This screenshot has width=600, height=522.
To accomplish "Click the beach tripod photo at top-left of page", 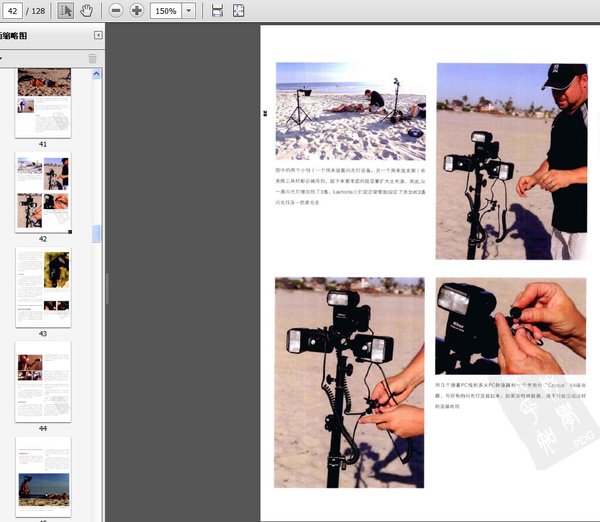I will 350,110.
